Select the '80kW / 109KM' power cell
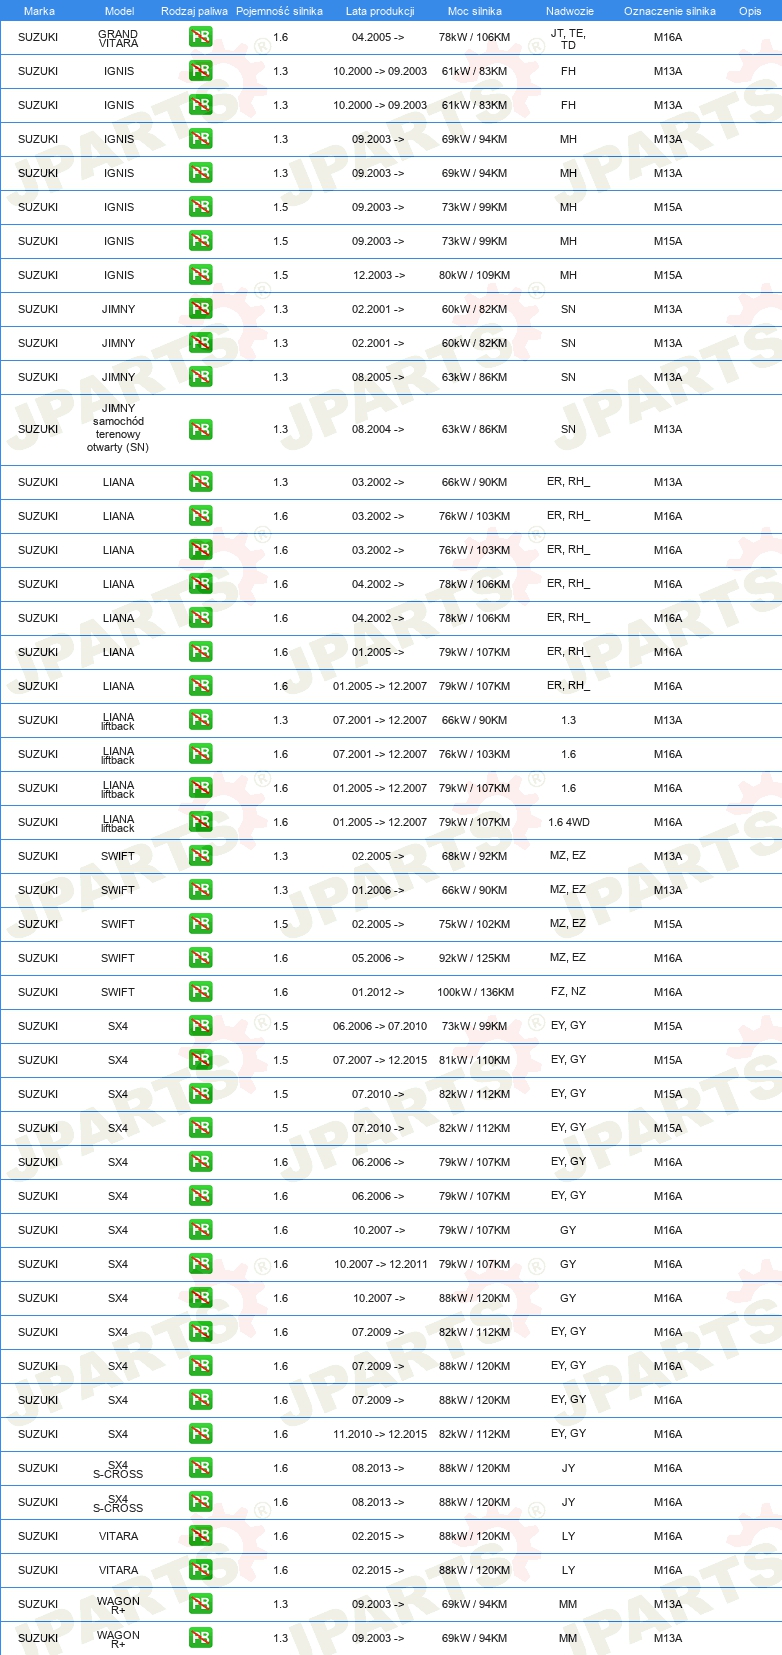The image size is (782, 1655). pyautogui.click(x=474, y=275)
